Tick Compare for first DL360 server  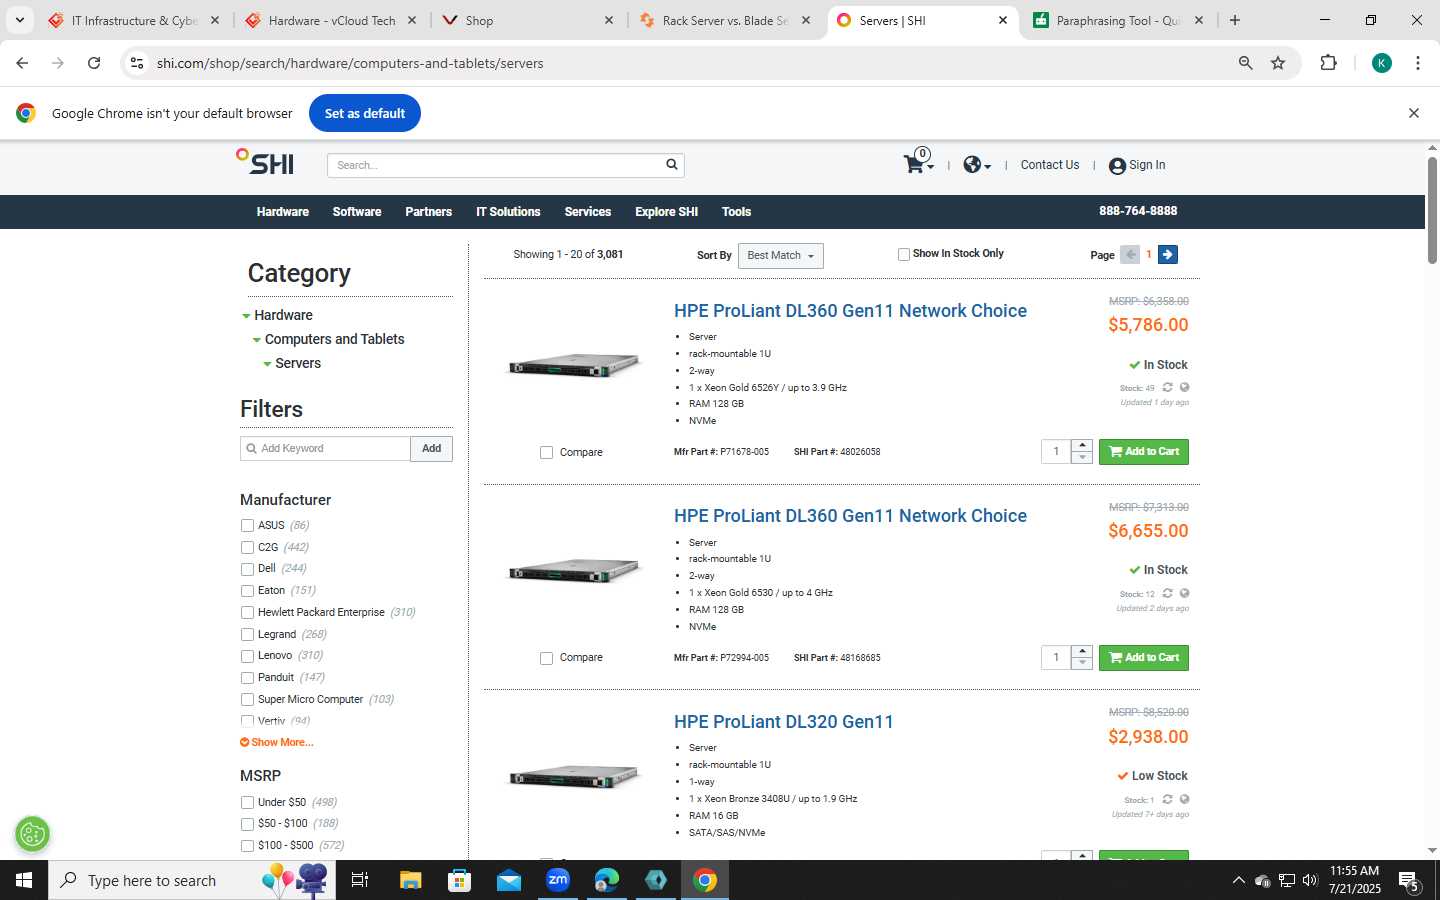click(546, 453)
